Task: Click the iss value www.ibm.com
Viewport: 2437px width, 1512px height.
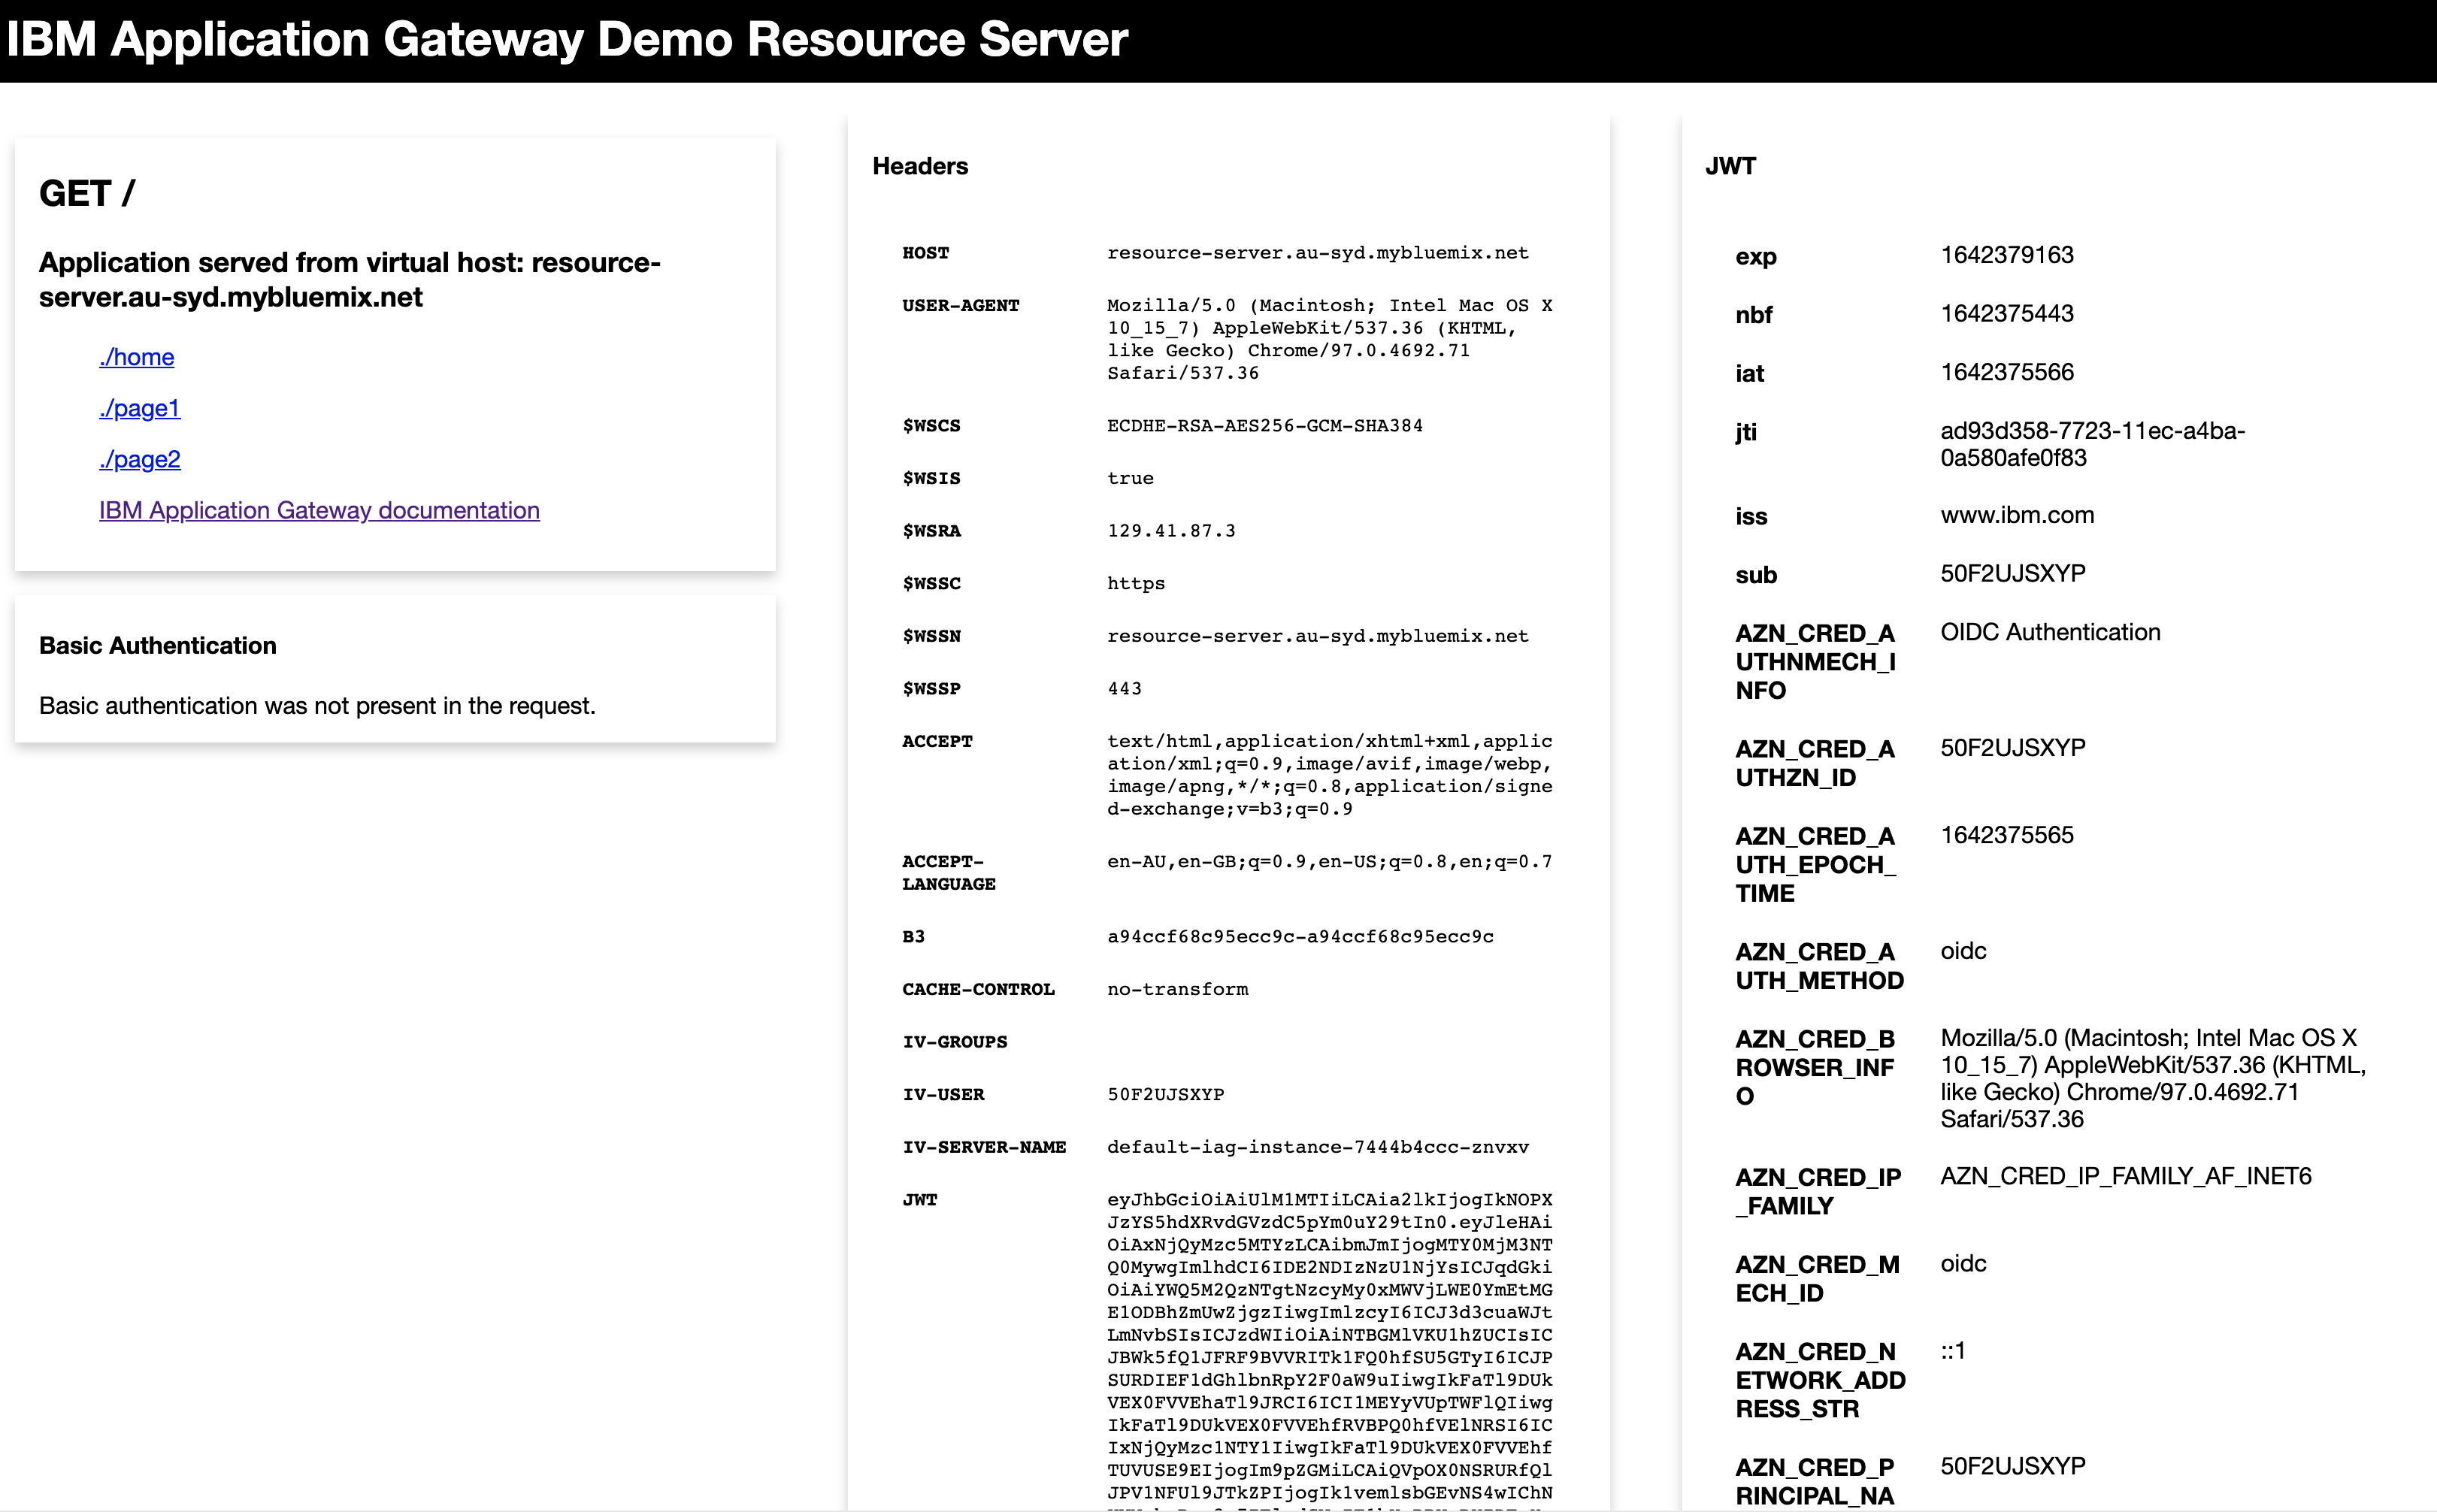Action: point(2016,515)
